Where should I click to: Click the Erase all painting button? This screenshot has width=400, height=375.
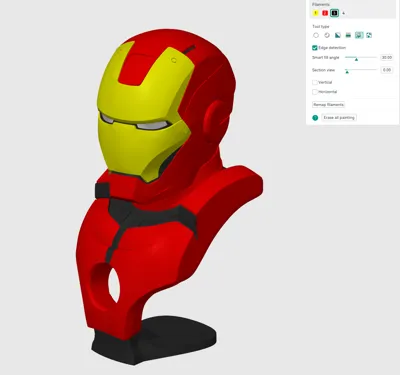pyautogui.click(x=339, y=118)
